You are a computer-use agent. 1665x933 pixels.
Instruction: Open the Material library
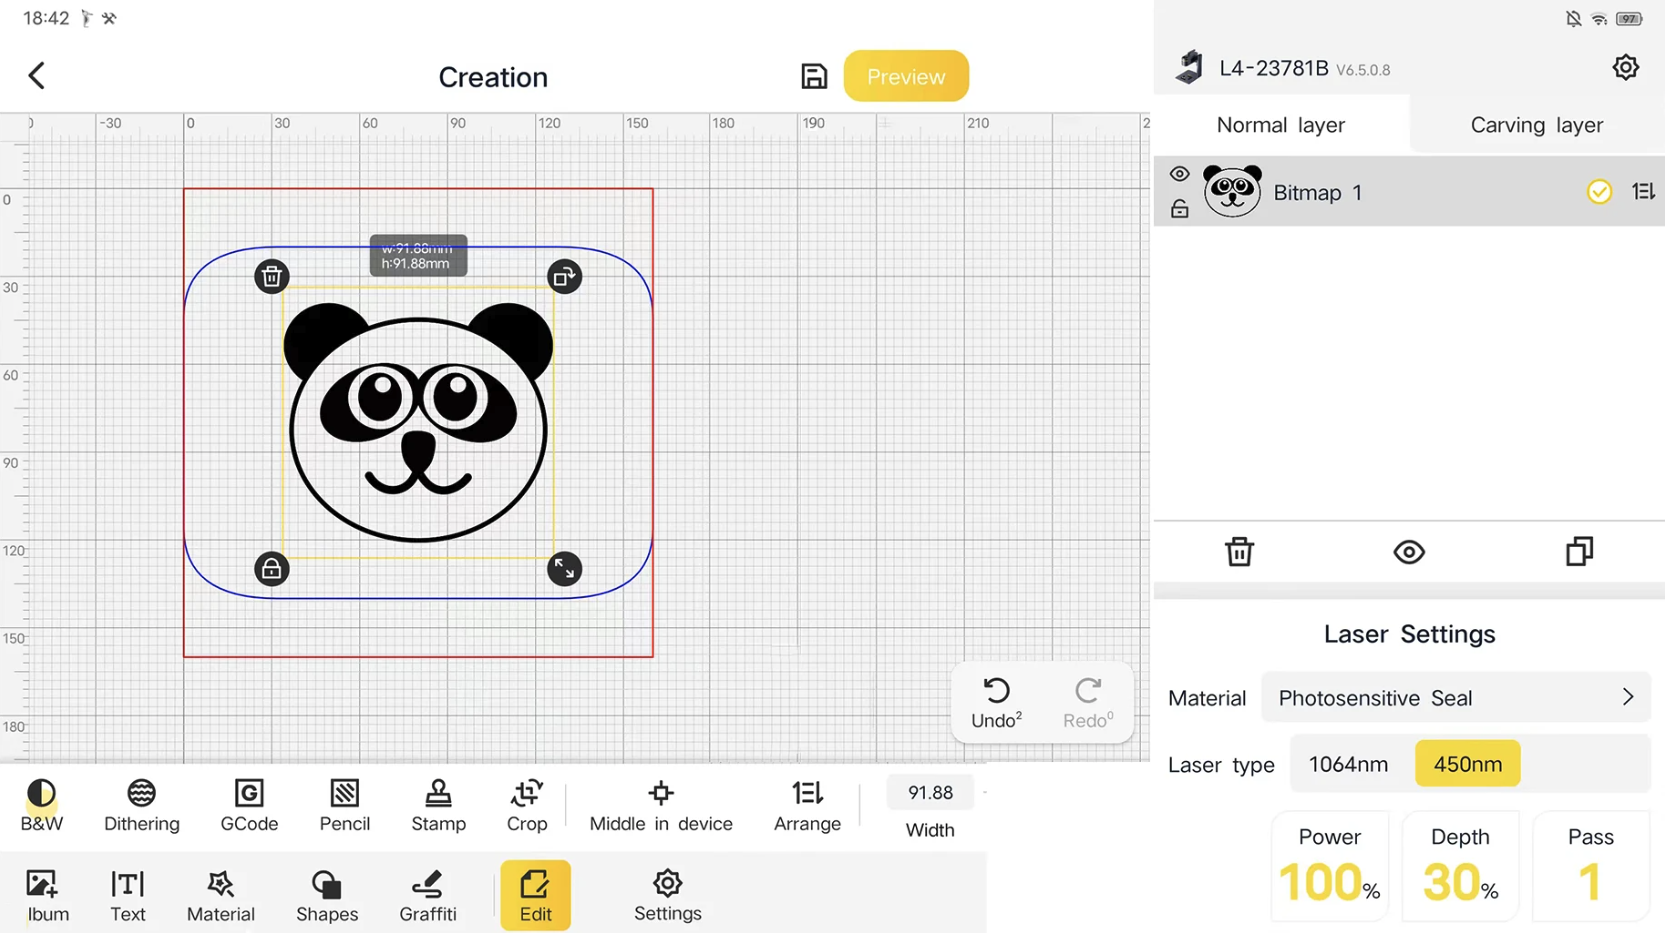click(220, 896)
